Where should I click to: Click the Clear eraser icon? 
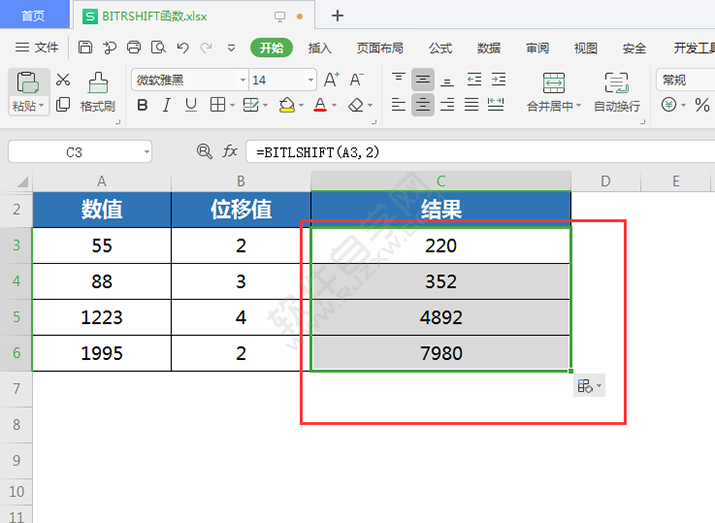pyautogui.click(x=356, y=105)
